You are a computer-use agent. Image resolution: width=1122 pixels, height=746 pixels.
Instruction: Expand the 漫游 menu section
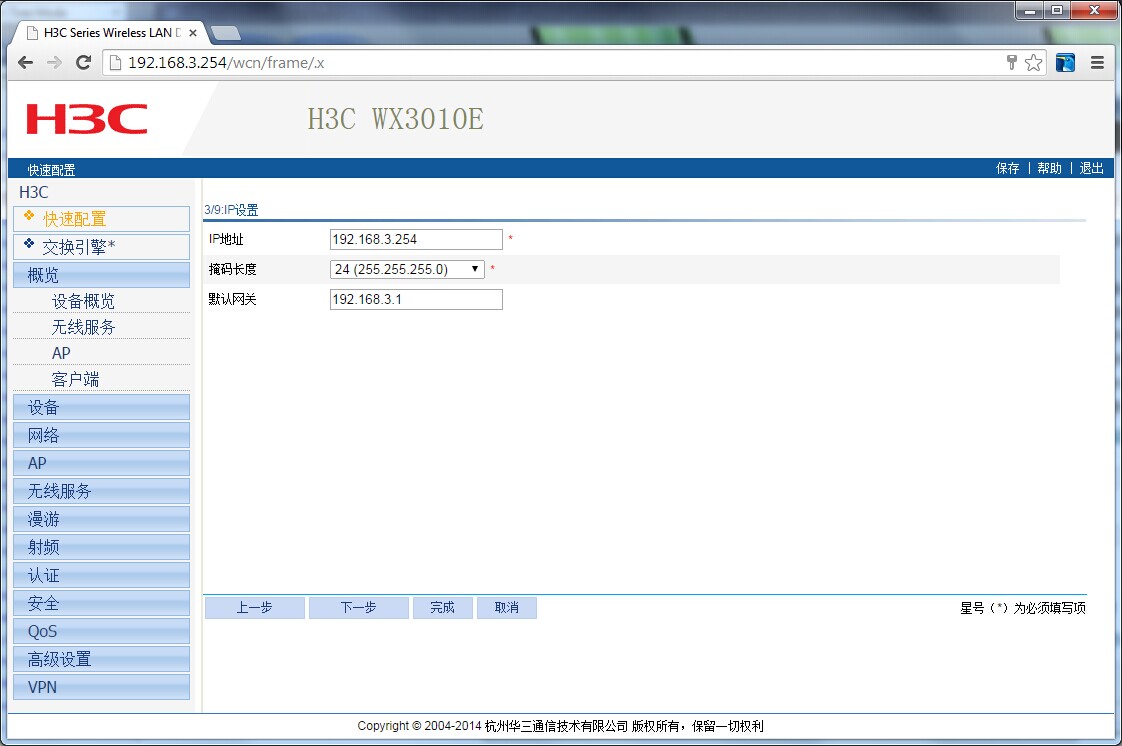(102, 519)
